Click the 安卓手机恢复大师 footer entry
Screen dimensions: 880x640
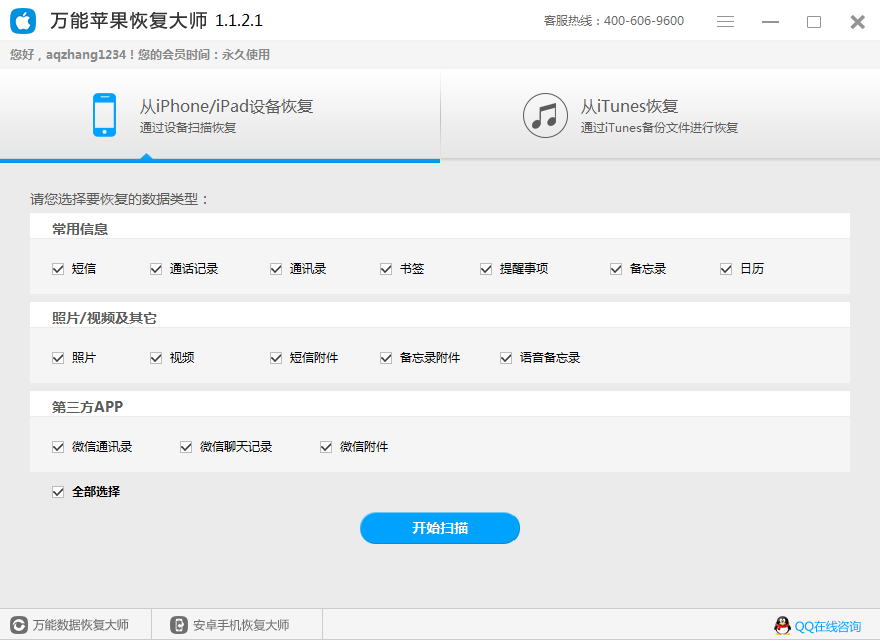coord(230,625)
